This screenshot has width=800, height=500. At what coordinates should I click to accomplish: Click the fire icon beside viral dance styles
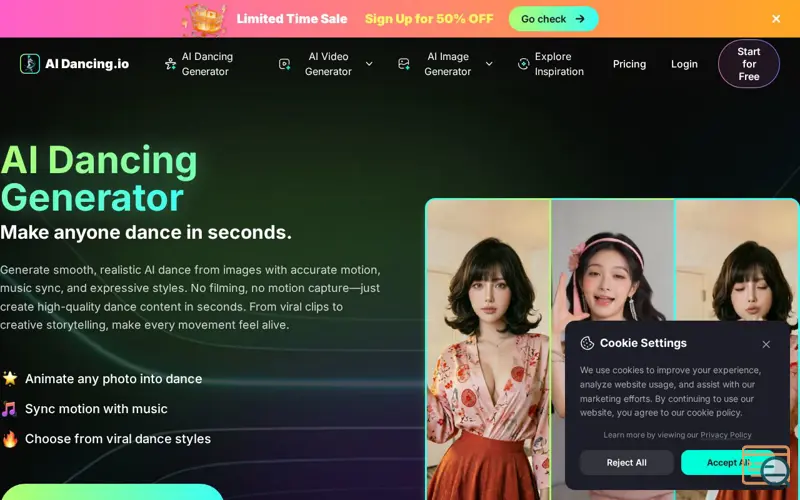[10, 439]
